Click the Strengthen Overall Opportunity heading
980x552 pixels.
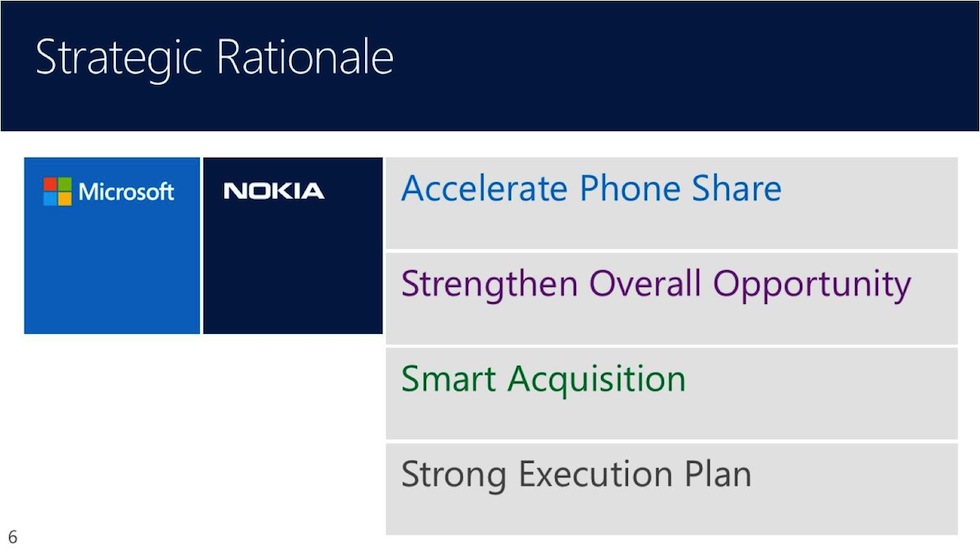click(x=655, y=285)
